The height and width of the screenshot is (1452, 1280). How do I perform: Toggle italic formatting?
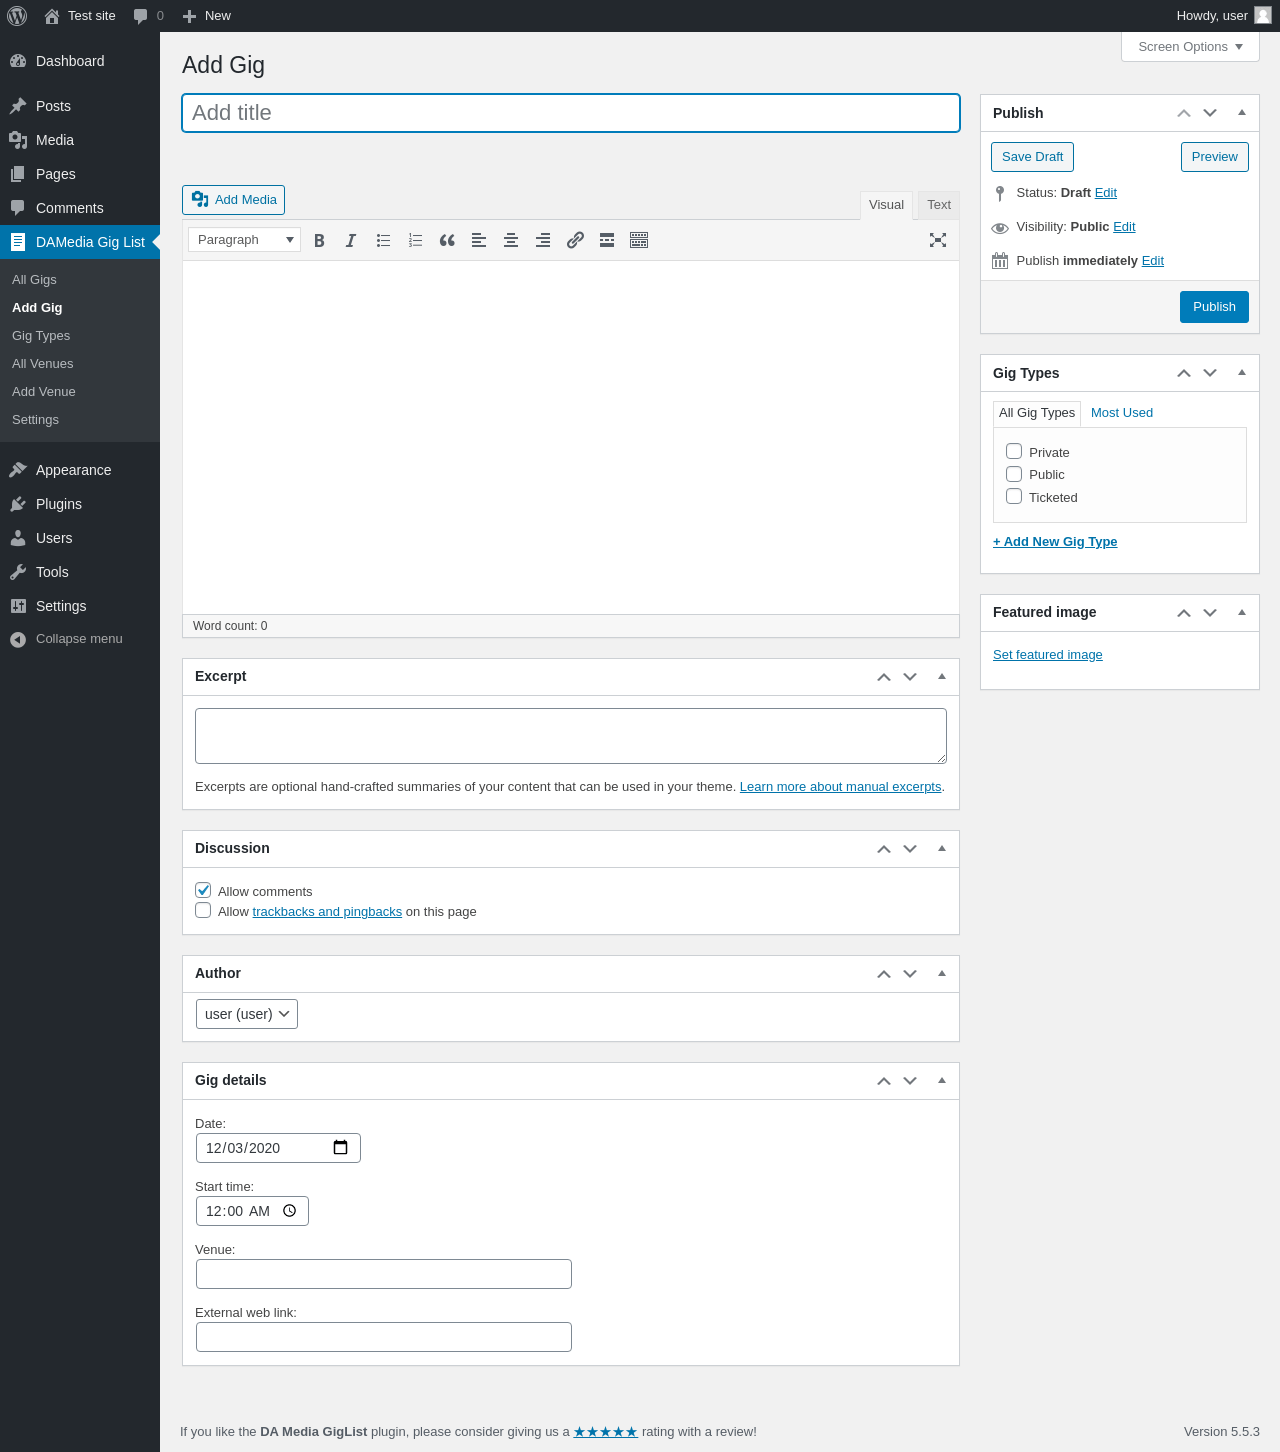coord(351,240)
